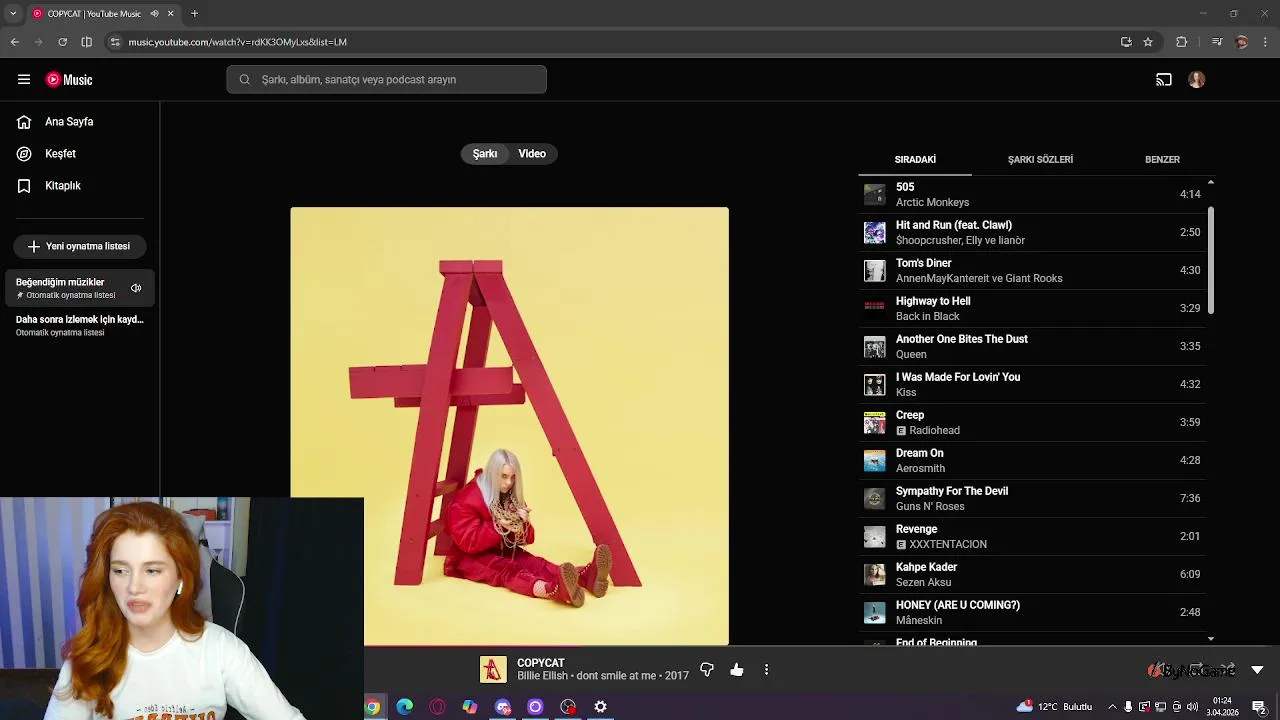Viewport: 1280px width, 720px height.
Task: Open Chrome side panel icon
Action: (x=86, y=42)
